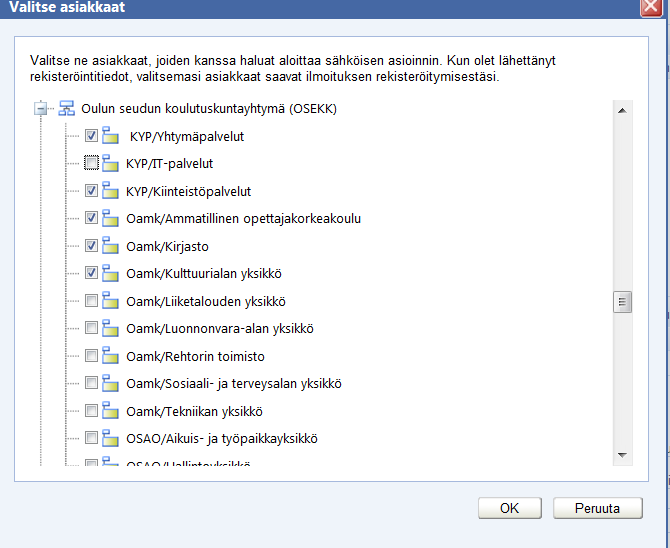The height and width of the screenshot is (548, 670).
Task: Select the KYP/IT-palvelut label
Action: pos(169,164)
